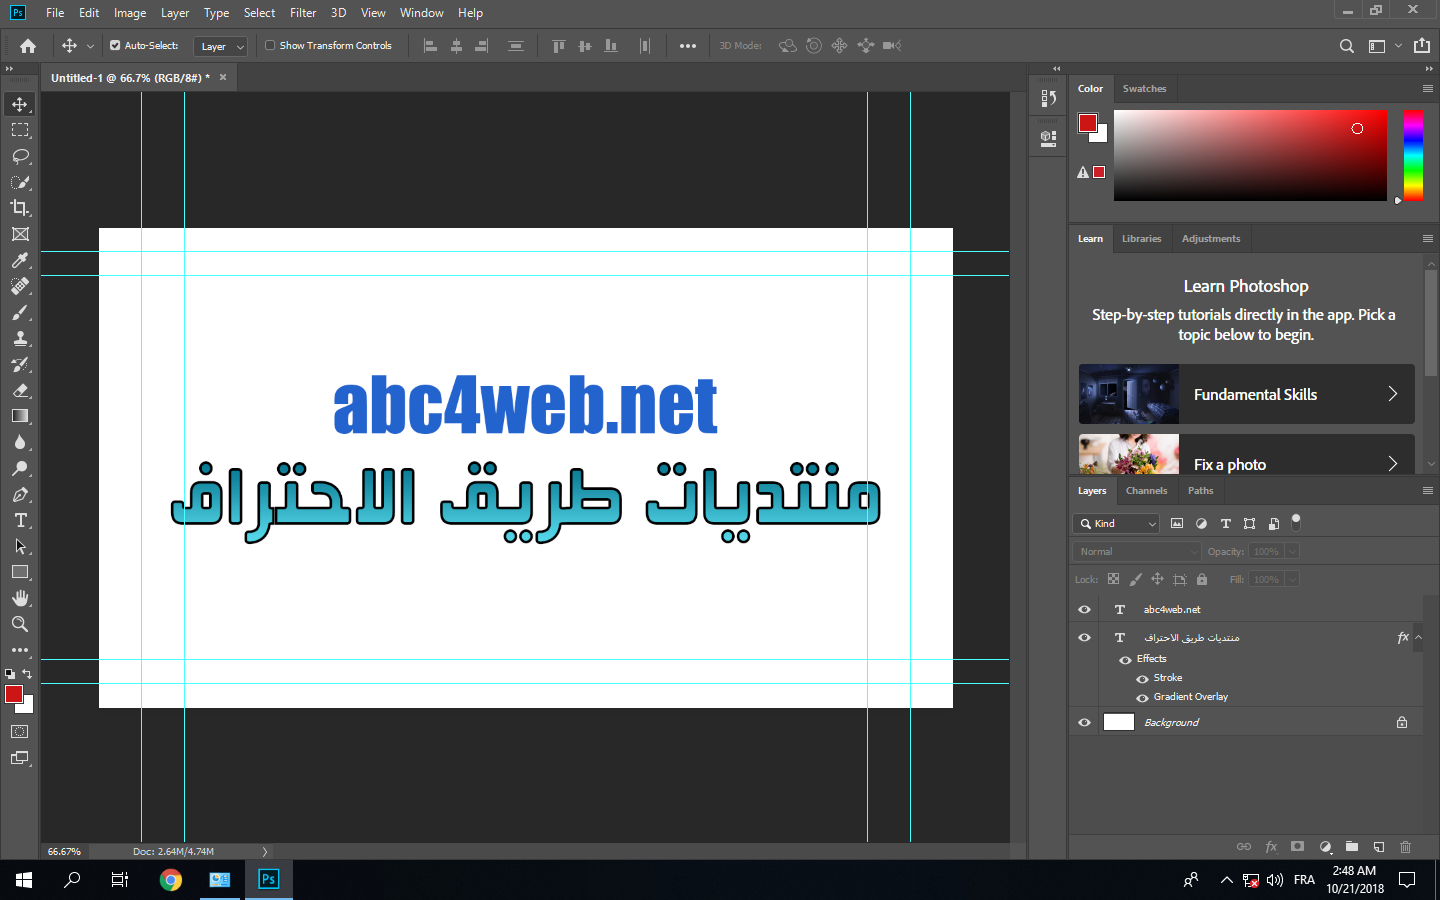Click the delete layer trash icon
1440x900 pixels.
1405,847
